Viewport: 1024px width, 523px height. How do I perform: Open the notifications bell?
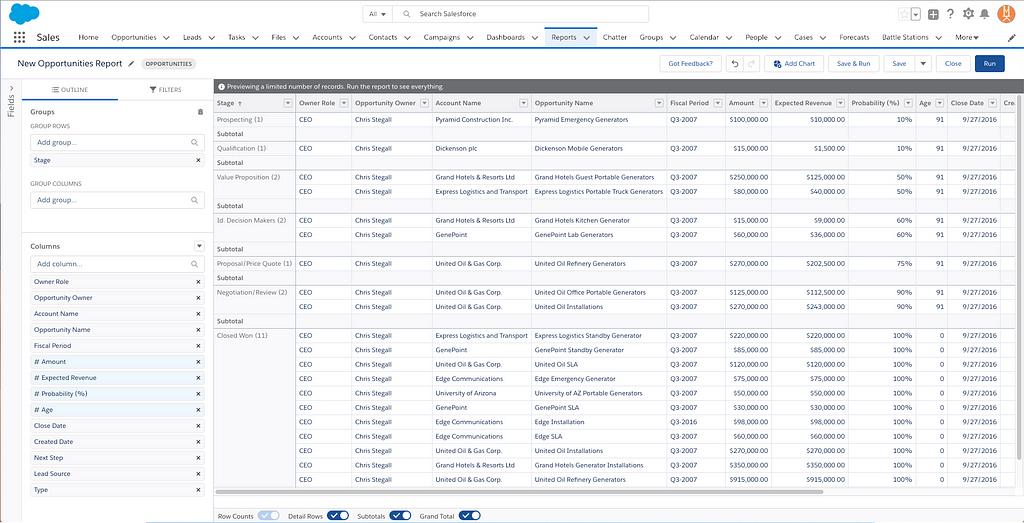[x=985, y=14]
